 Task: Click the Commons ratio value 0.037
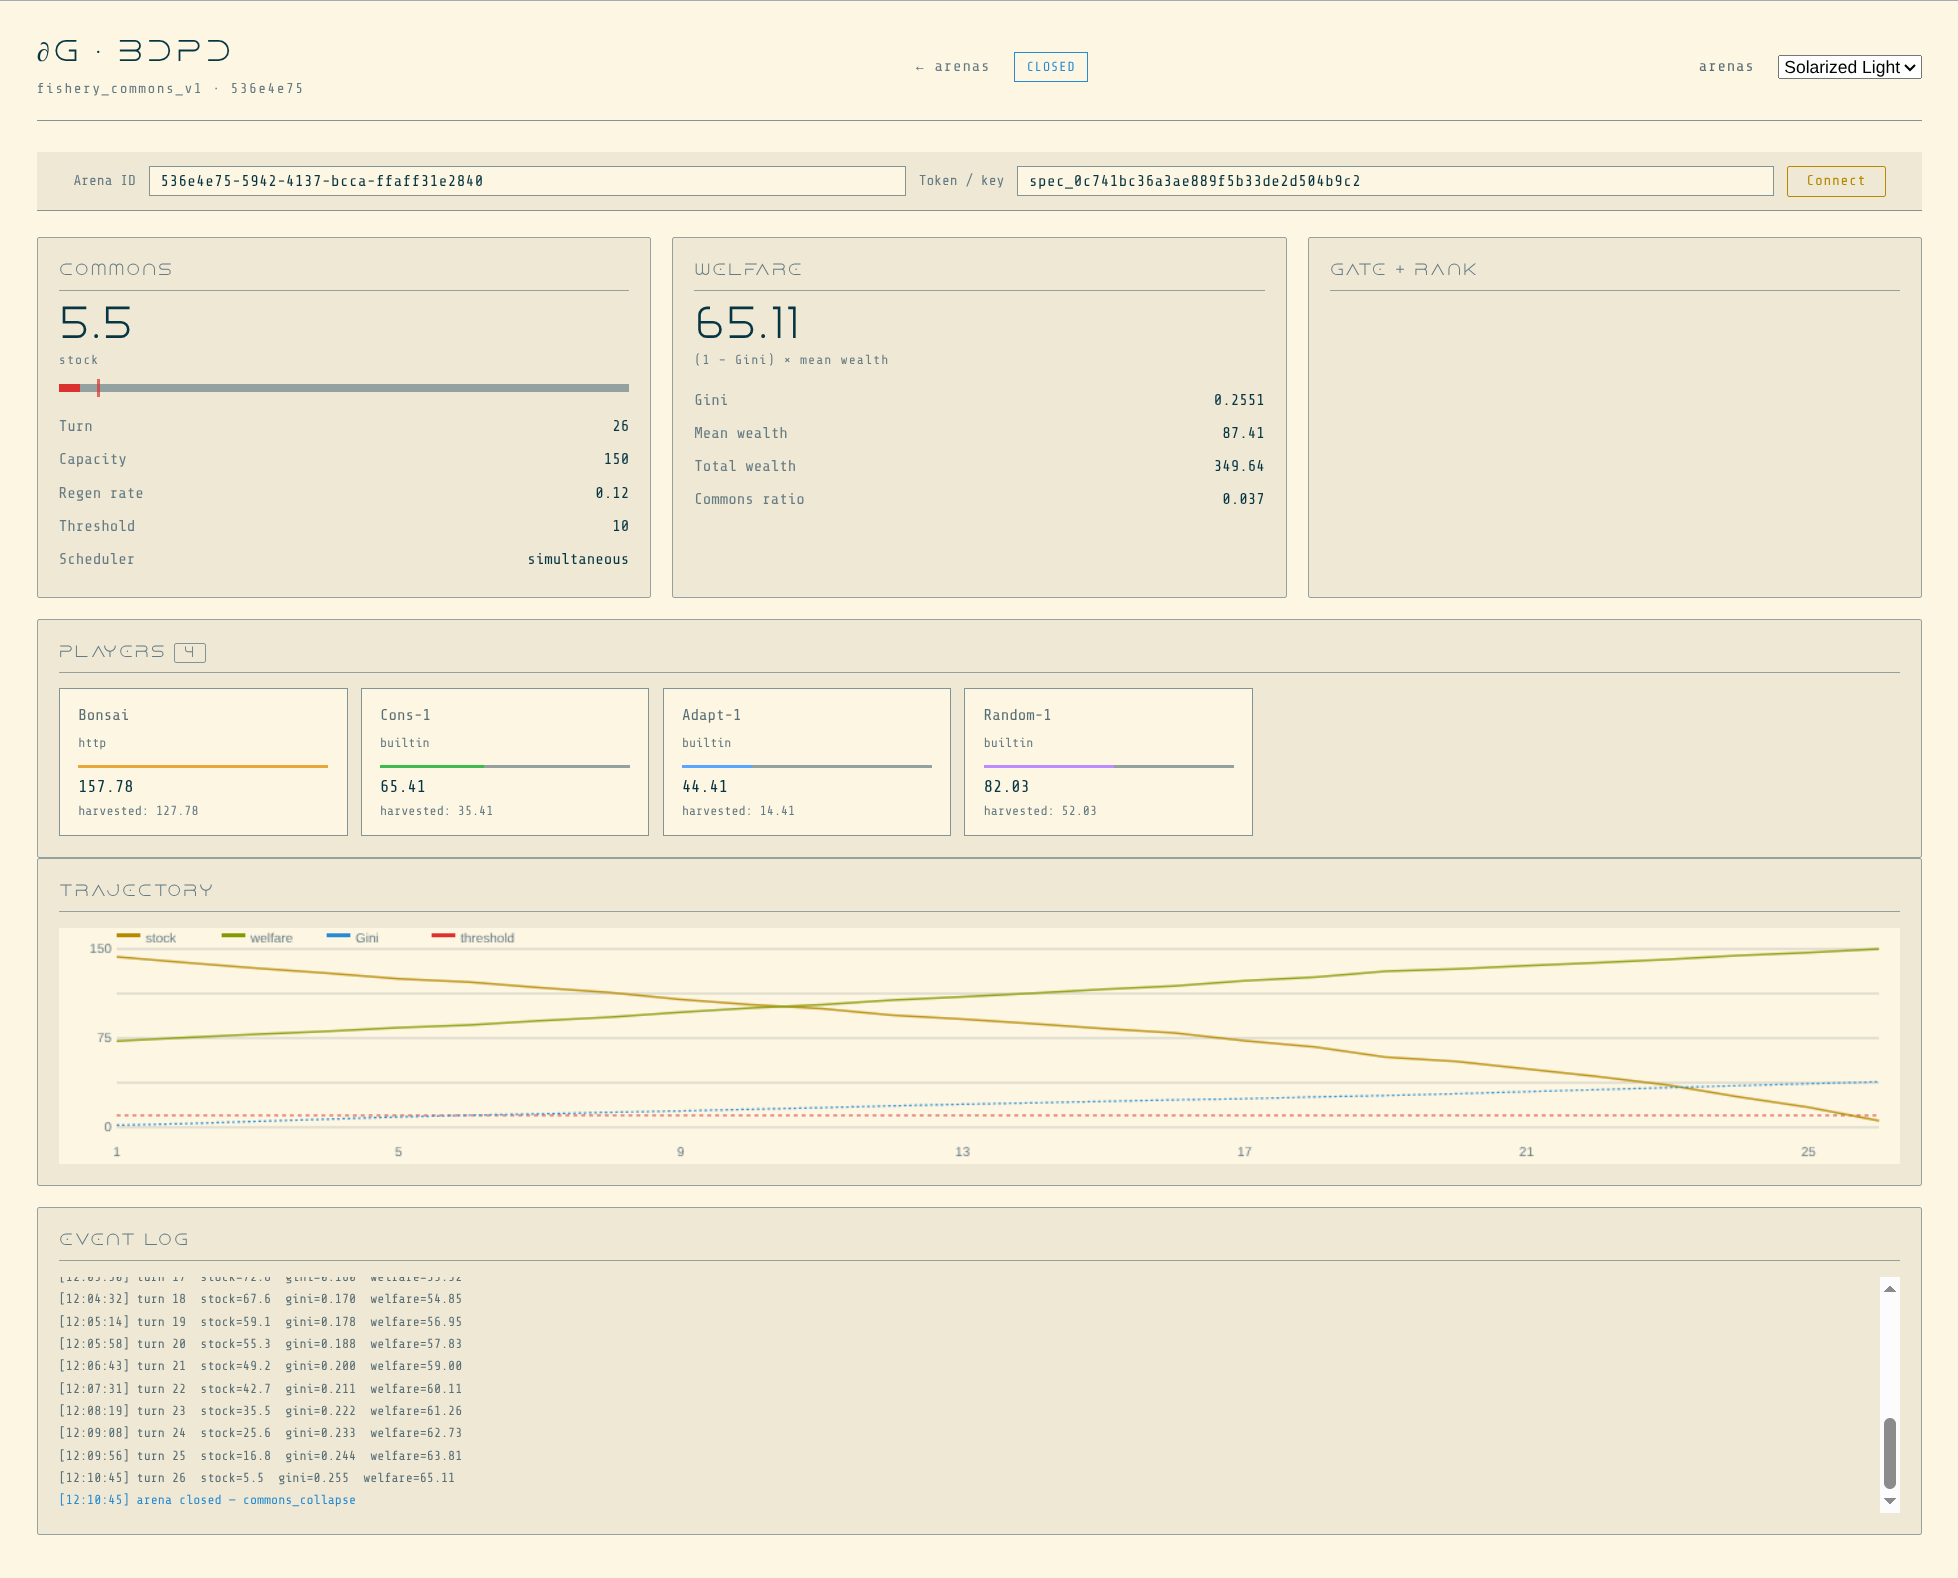pos(1243,499)
